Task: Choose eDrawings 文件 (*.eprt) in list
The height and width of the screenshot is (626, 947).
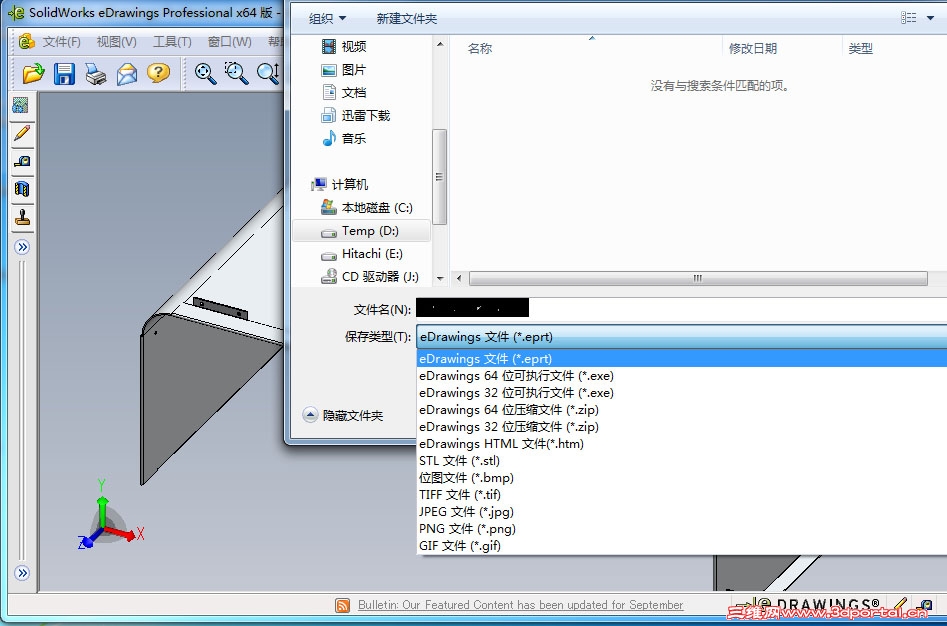Action: tap(682, 359)
